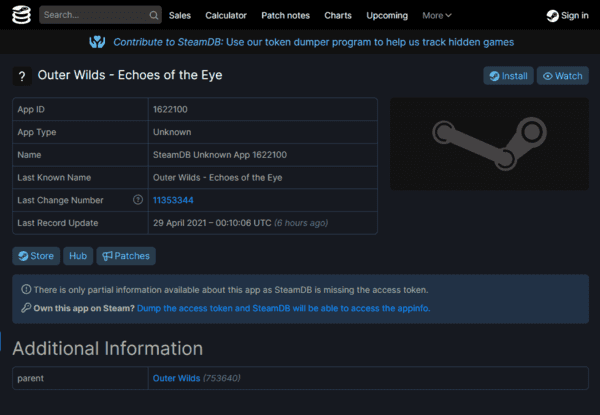Open the Sales page
Viewport: 600px width, 415px height.
point(180,16)
